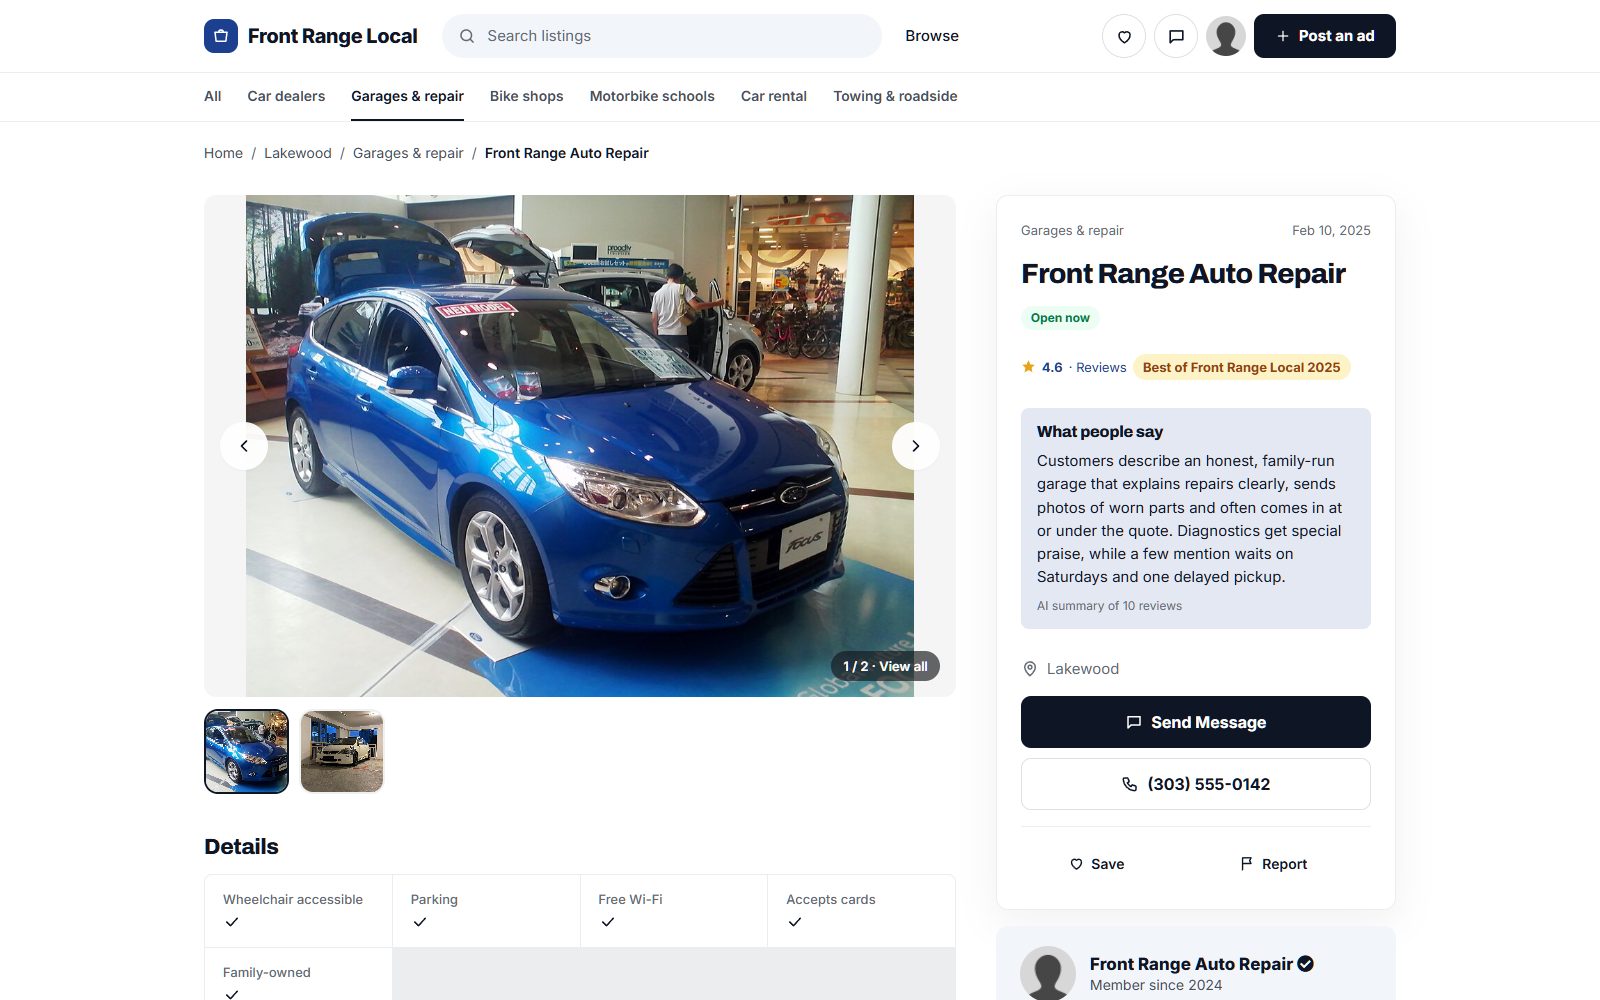Screen dimensions: 1600x1000
Task: Show next photo with right arrow
Action: 916,446
